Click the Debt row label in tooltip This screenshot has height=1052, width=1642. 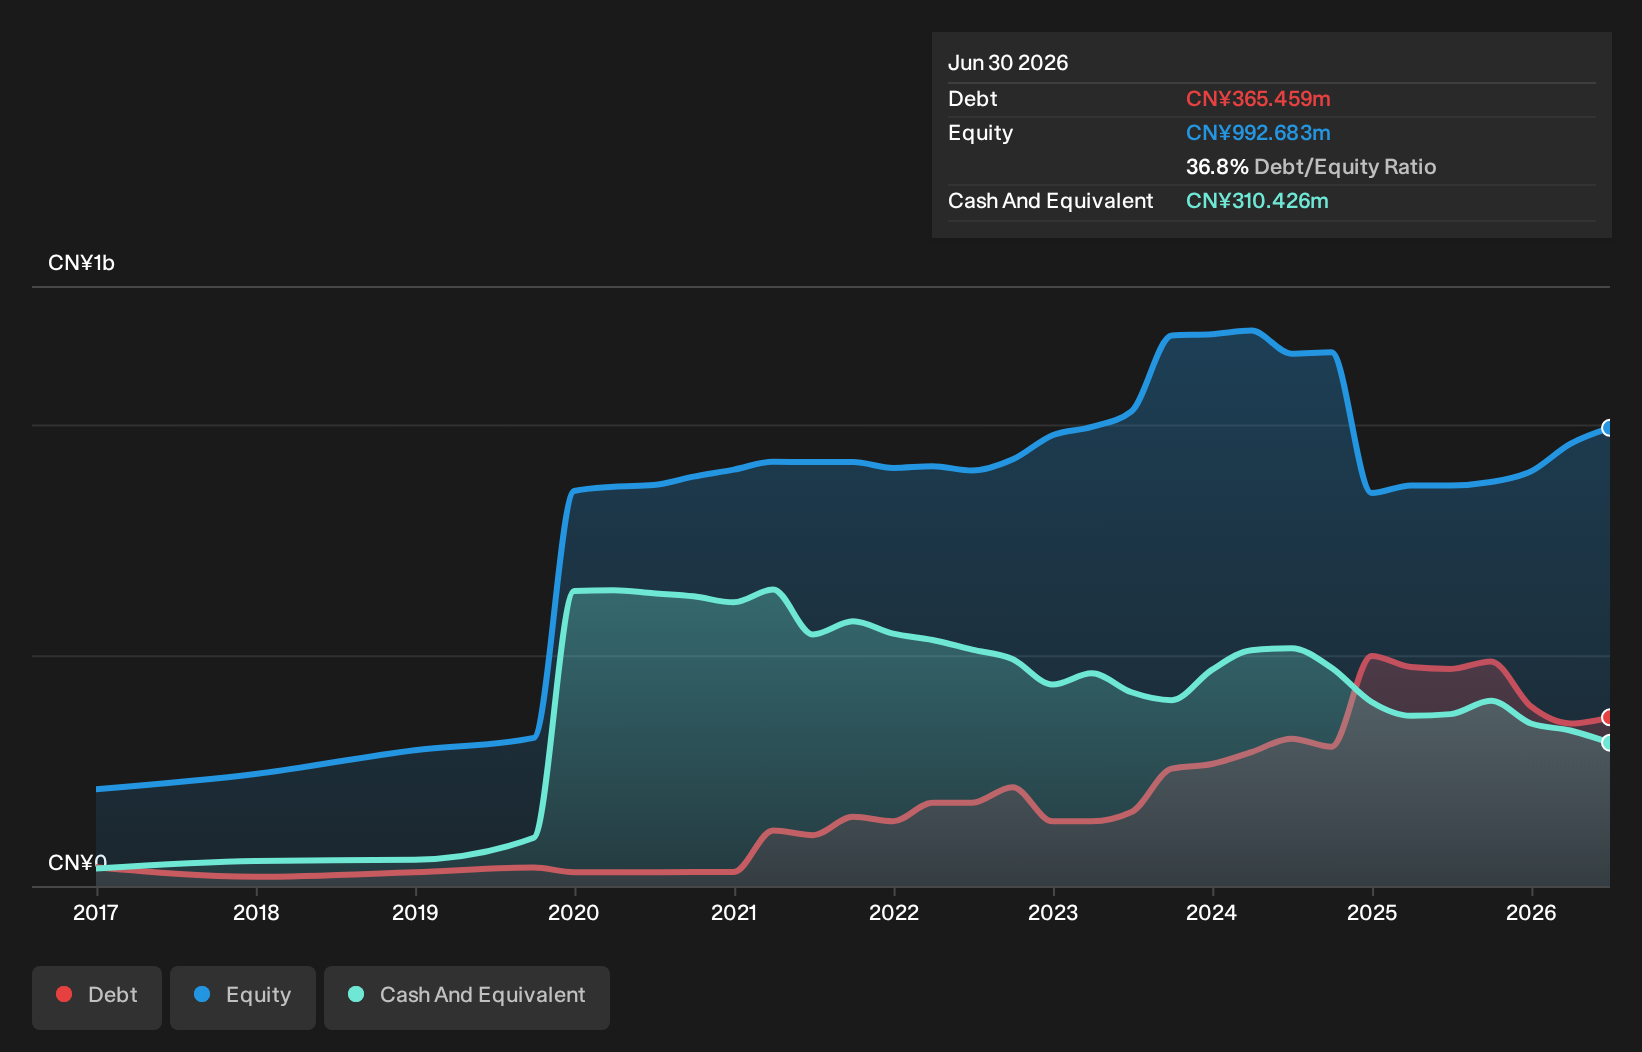point(973,99)
